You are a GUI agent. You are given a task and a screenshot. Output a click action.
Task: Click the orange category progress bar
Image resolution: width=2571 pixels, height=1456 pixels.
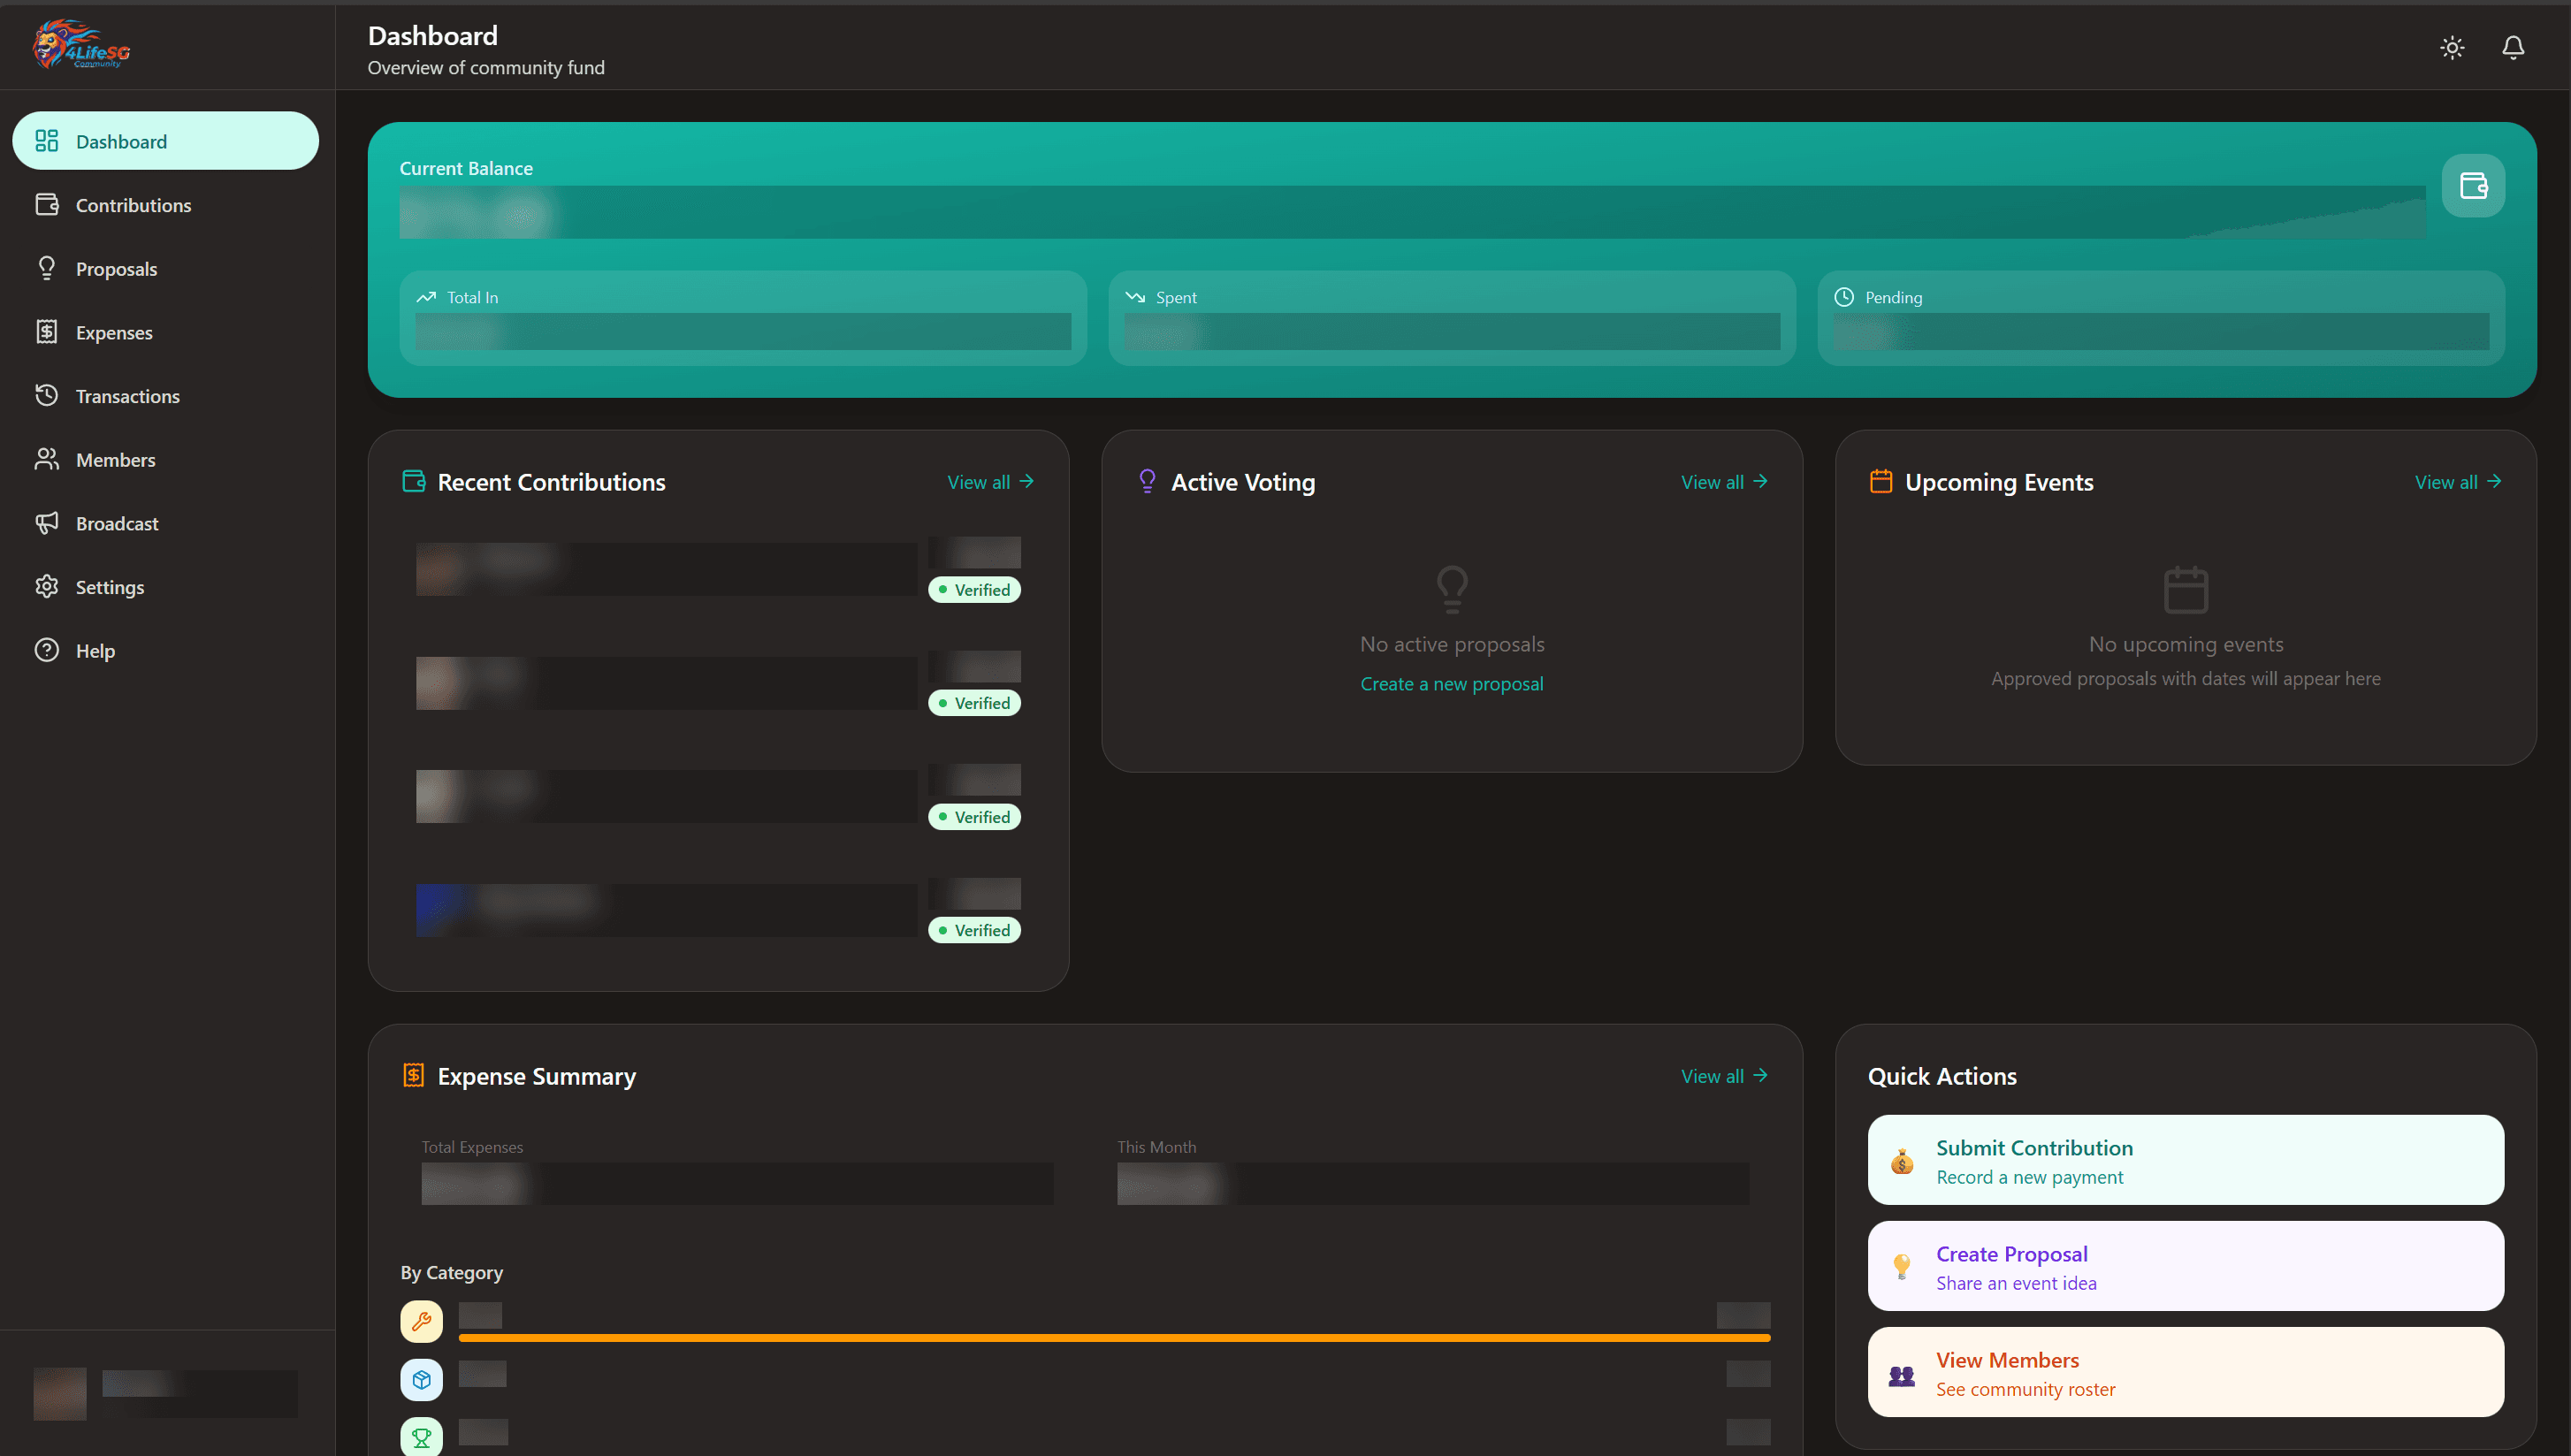pyautogui.click(x=1113, y=1337)
